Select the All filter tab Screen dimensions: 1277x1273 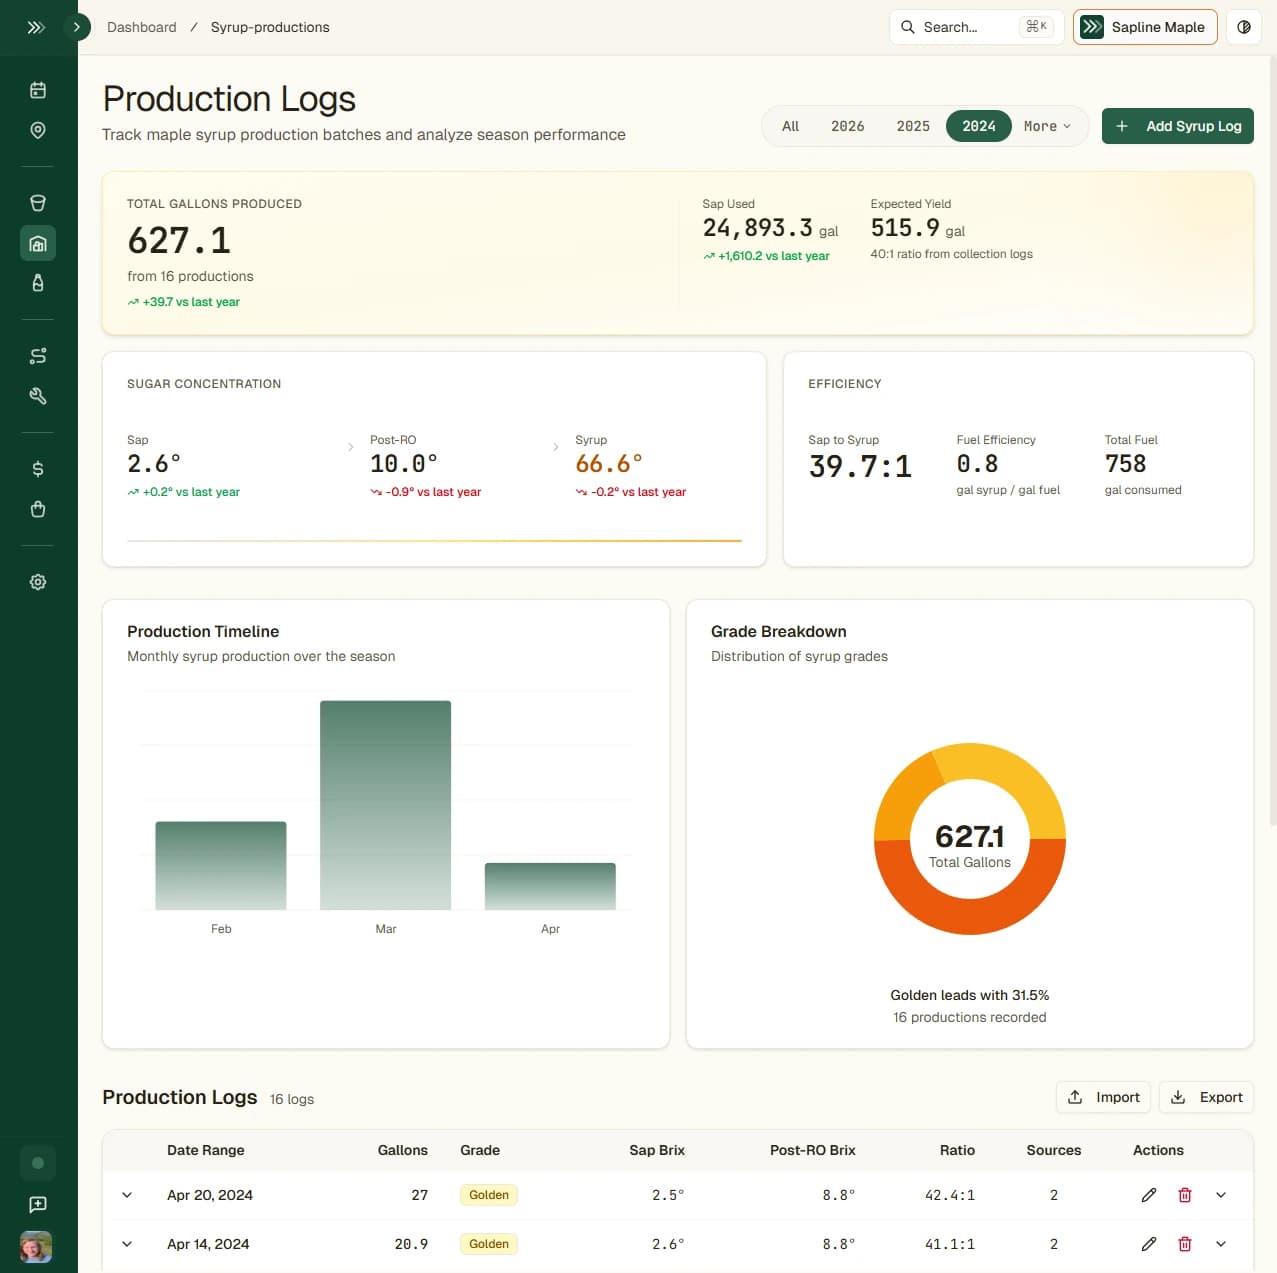[x=790, y=126]
